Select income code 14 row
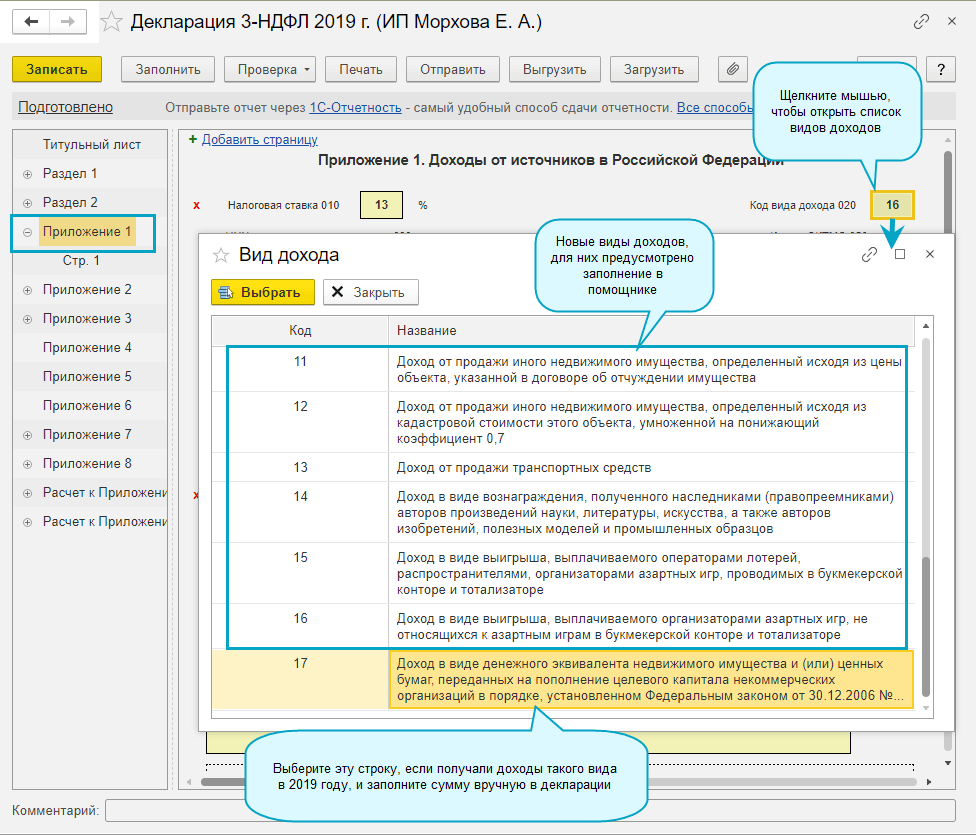The width and height of the screenshot is (976, 835). [563, 512]
